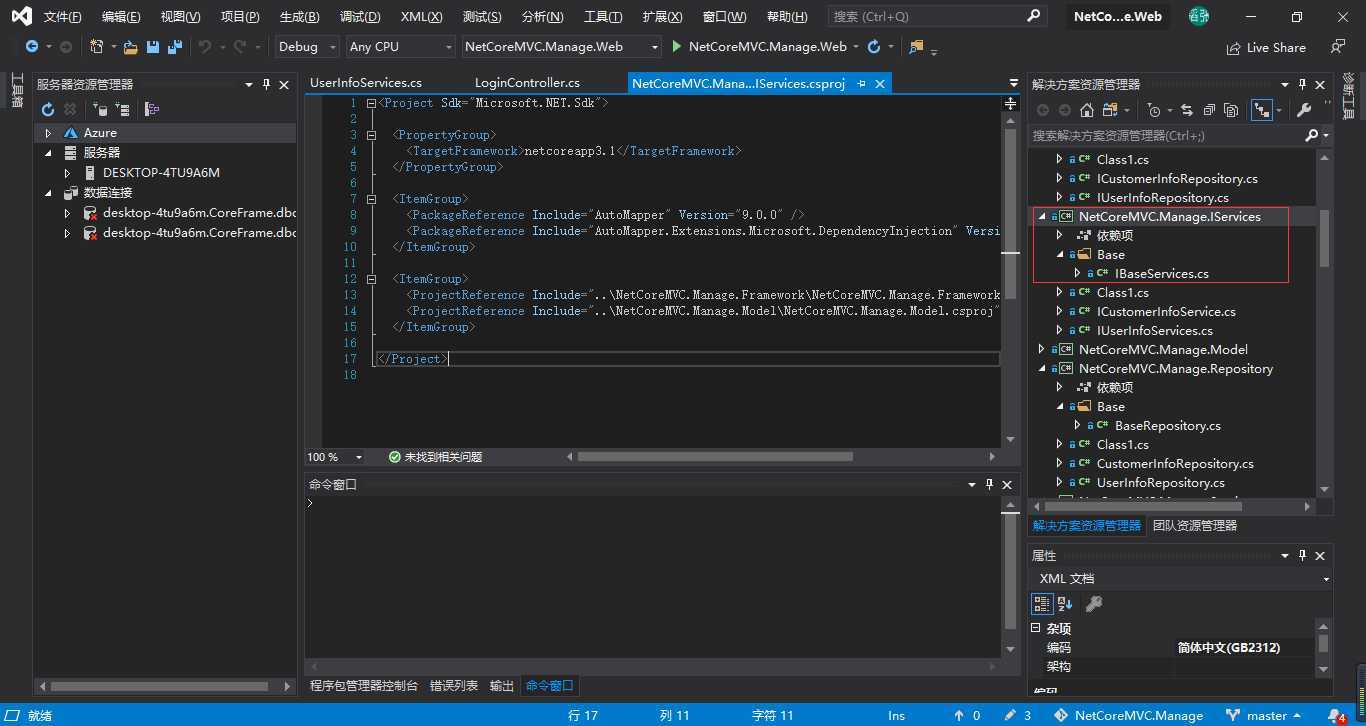
Task: Switch to LoginController.cs tab
Action: (x=527, y=83)
